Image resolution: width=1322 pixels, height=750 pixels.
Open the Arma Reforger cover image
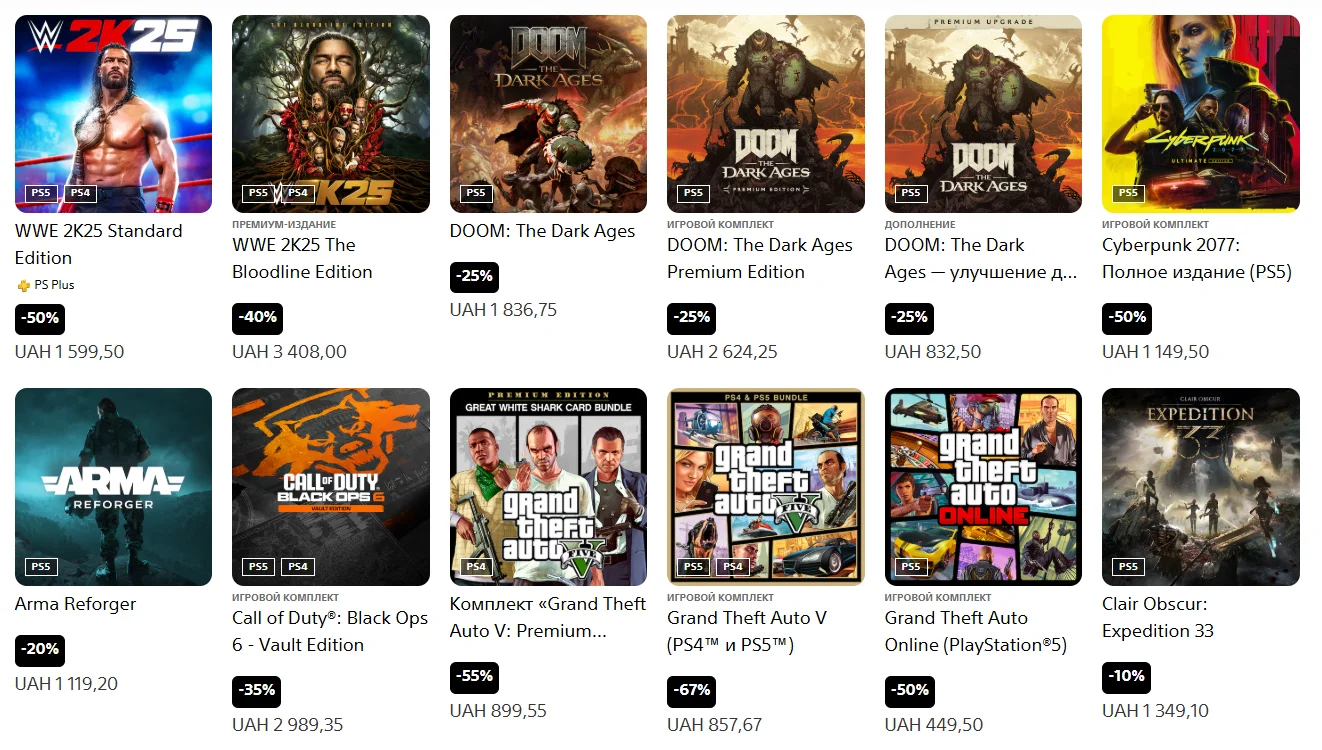coord(113,486)
